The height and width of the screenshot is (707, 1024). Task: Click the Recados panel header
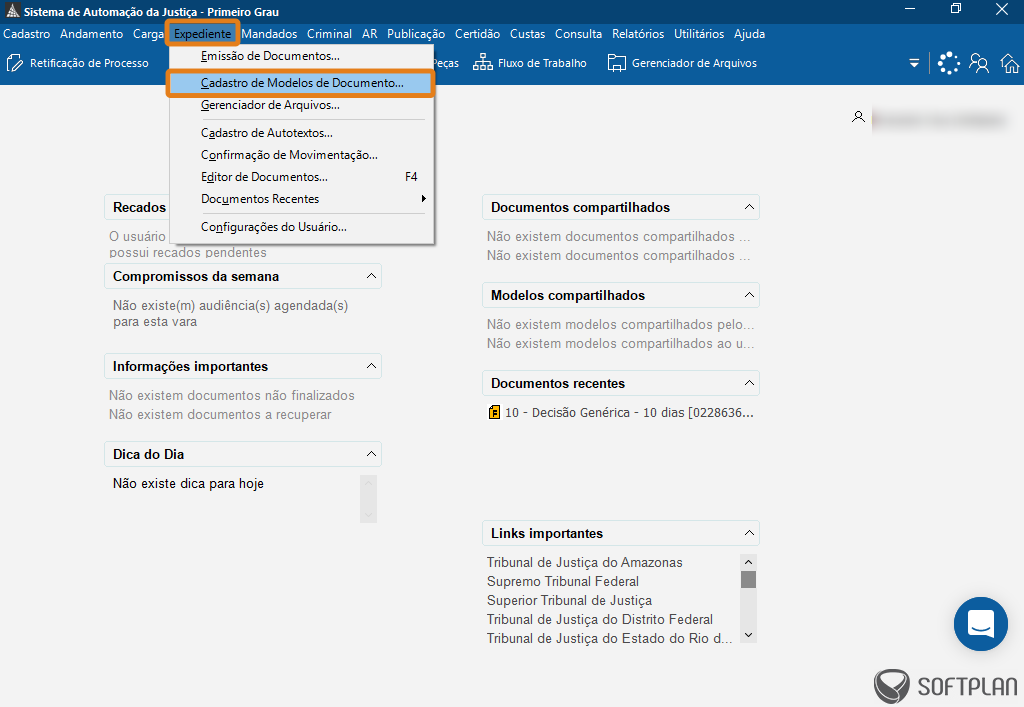137,207
